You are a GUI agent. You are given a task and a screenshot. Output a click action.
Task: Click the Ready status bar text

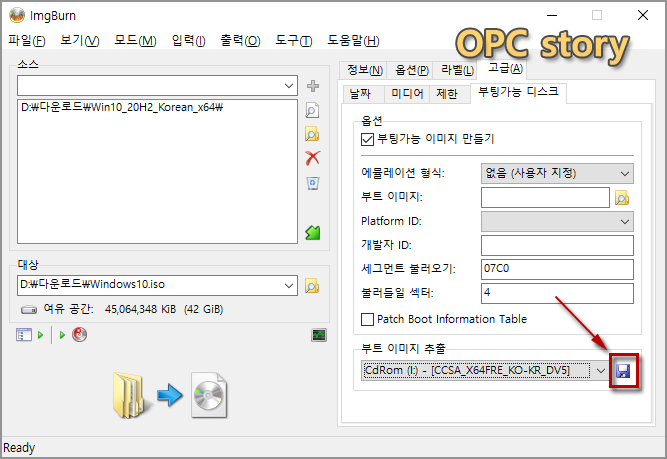click(19, 448)
